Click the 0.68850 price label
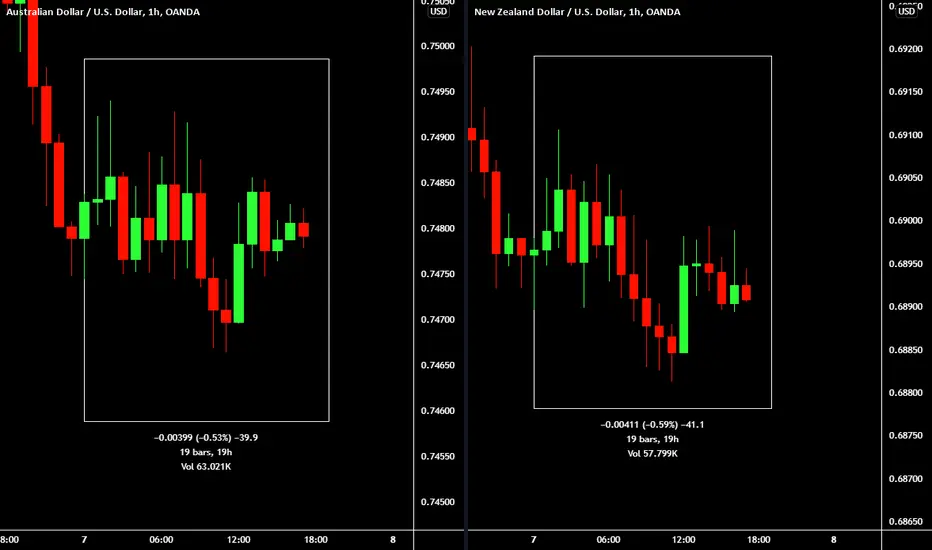932x550 pixels. coord(906,350)
